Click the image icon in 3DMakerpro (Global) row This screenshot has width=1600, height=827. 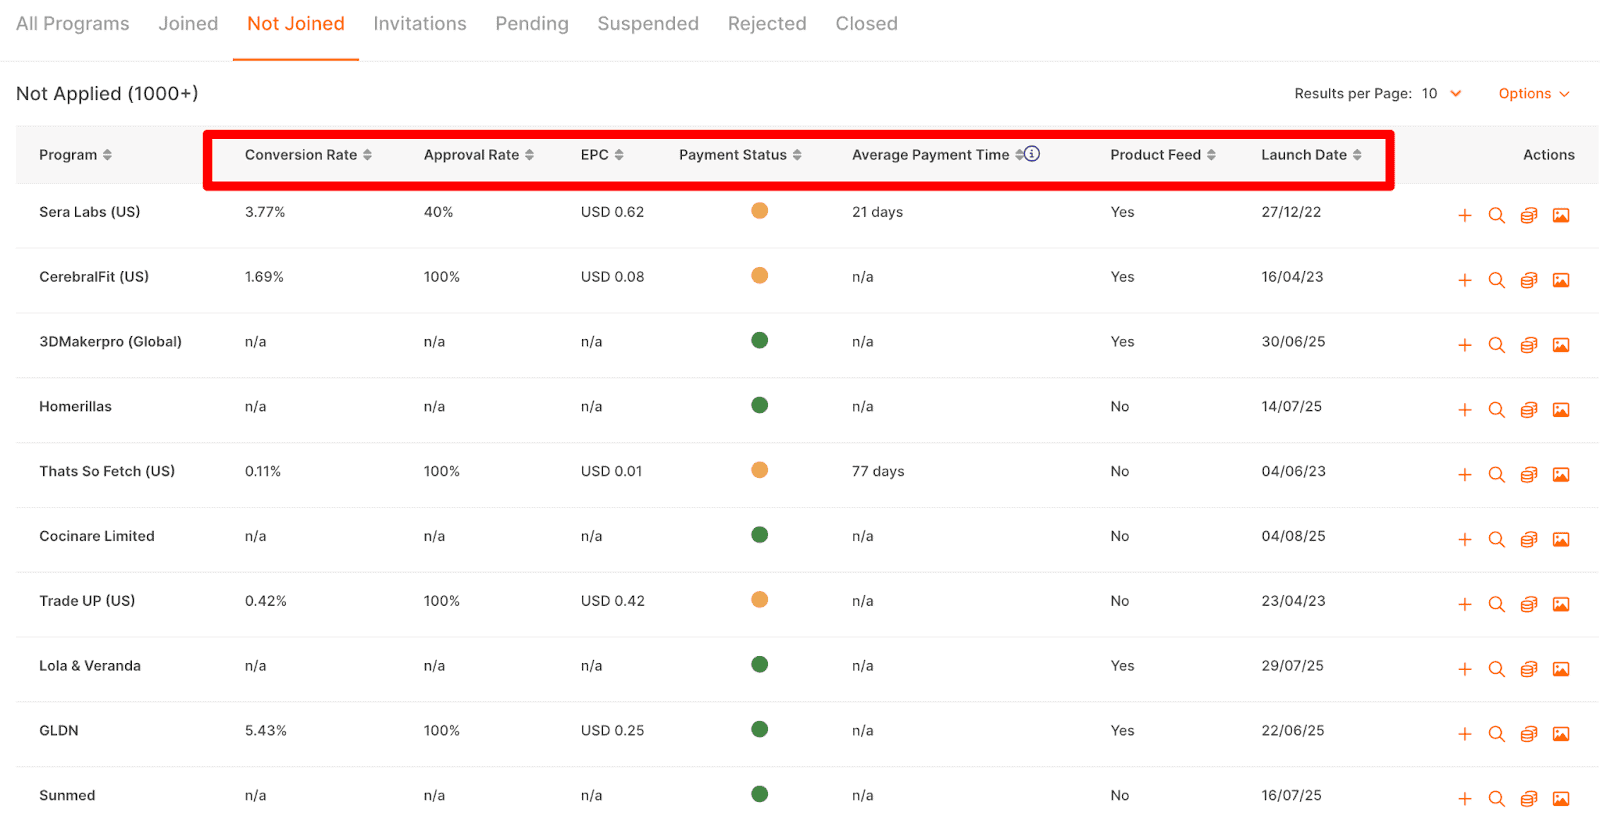coord(1561,346)
